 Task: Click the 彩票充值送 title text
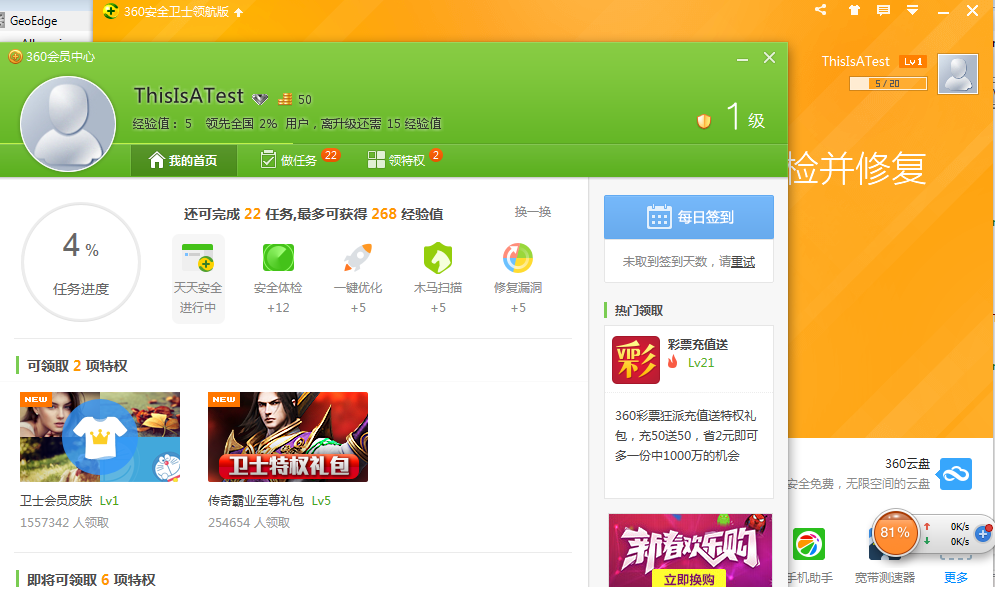coord(697,344)
